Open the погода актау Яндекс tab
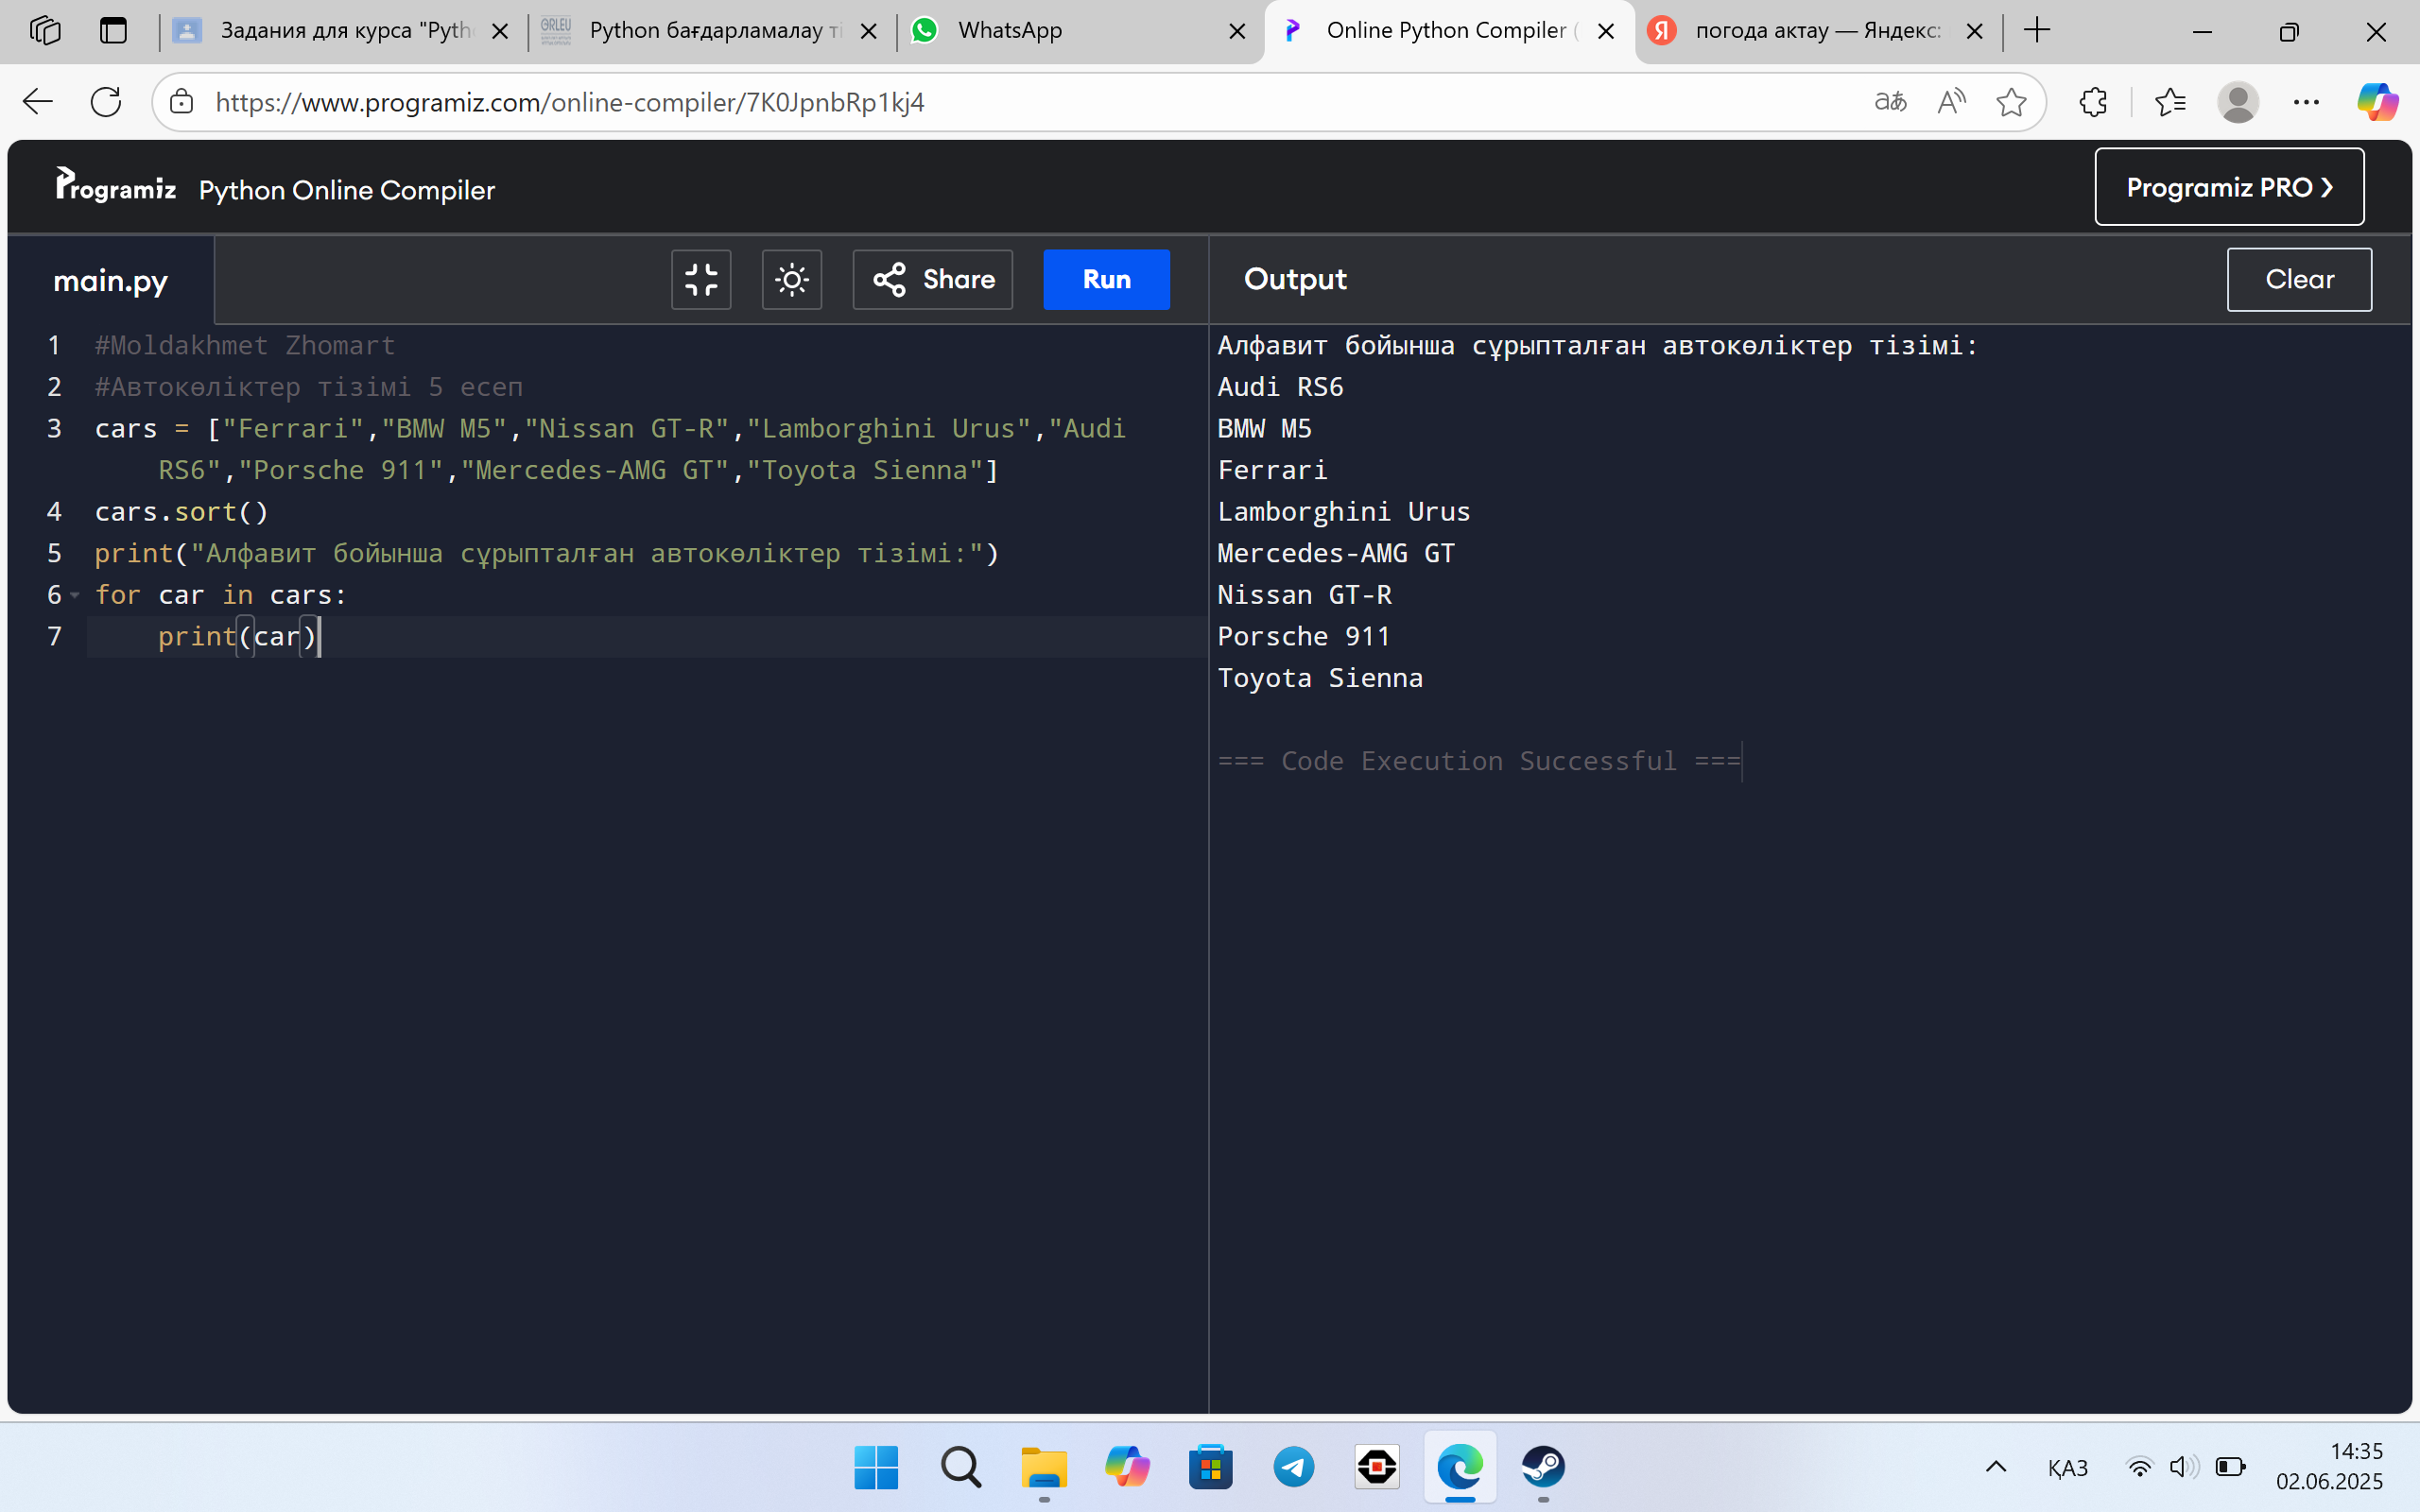Viewport: 2420px width, 1512px height. pyautogui.click(x=1816, y=31)
